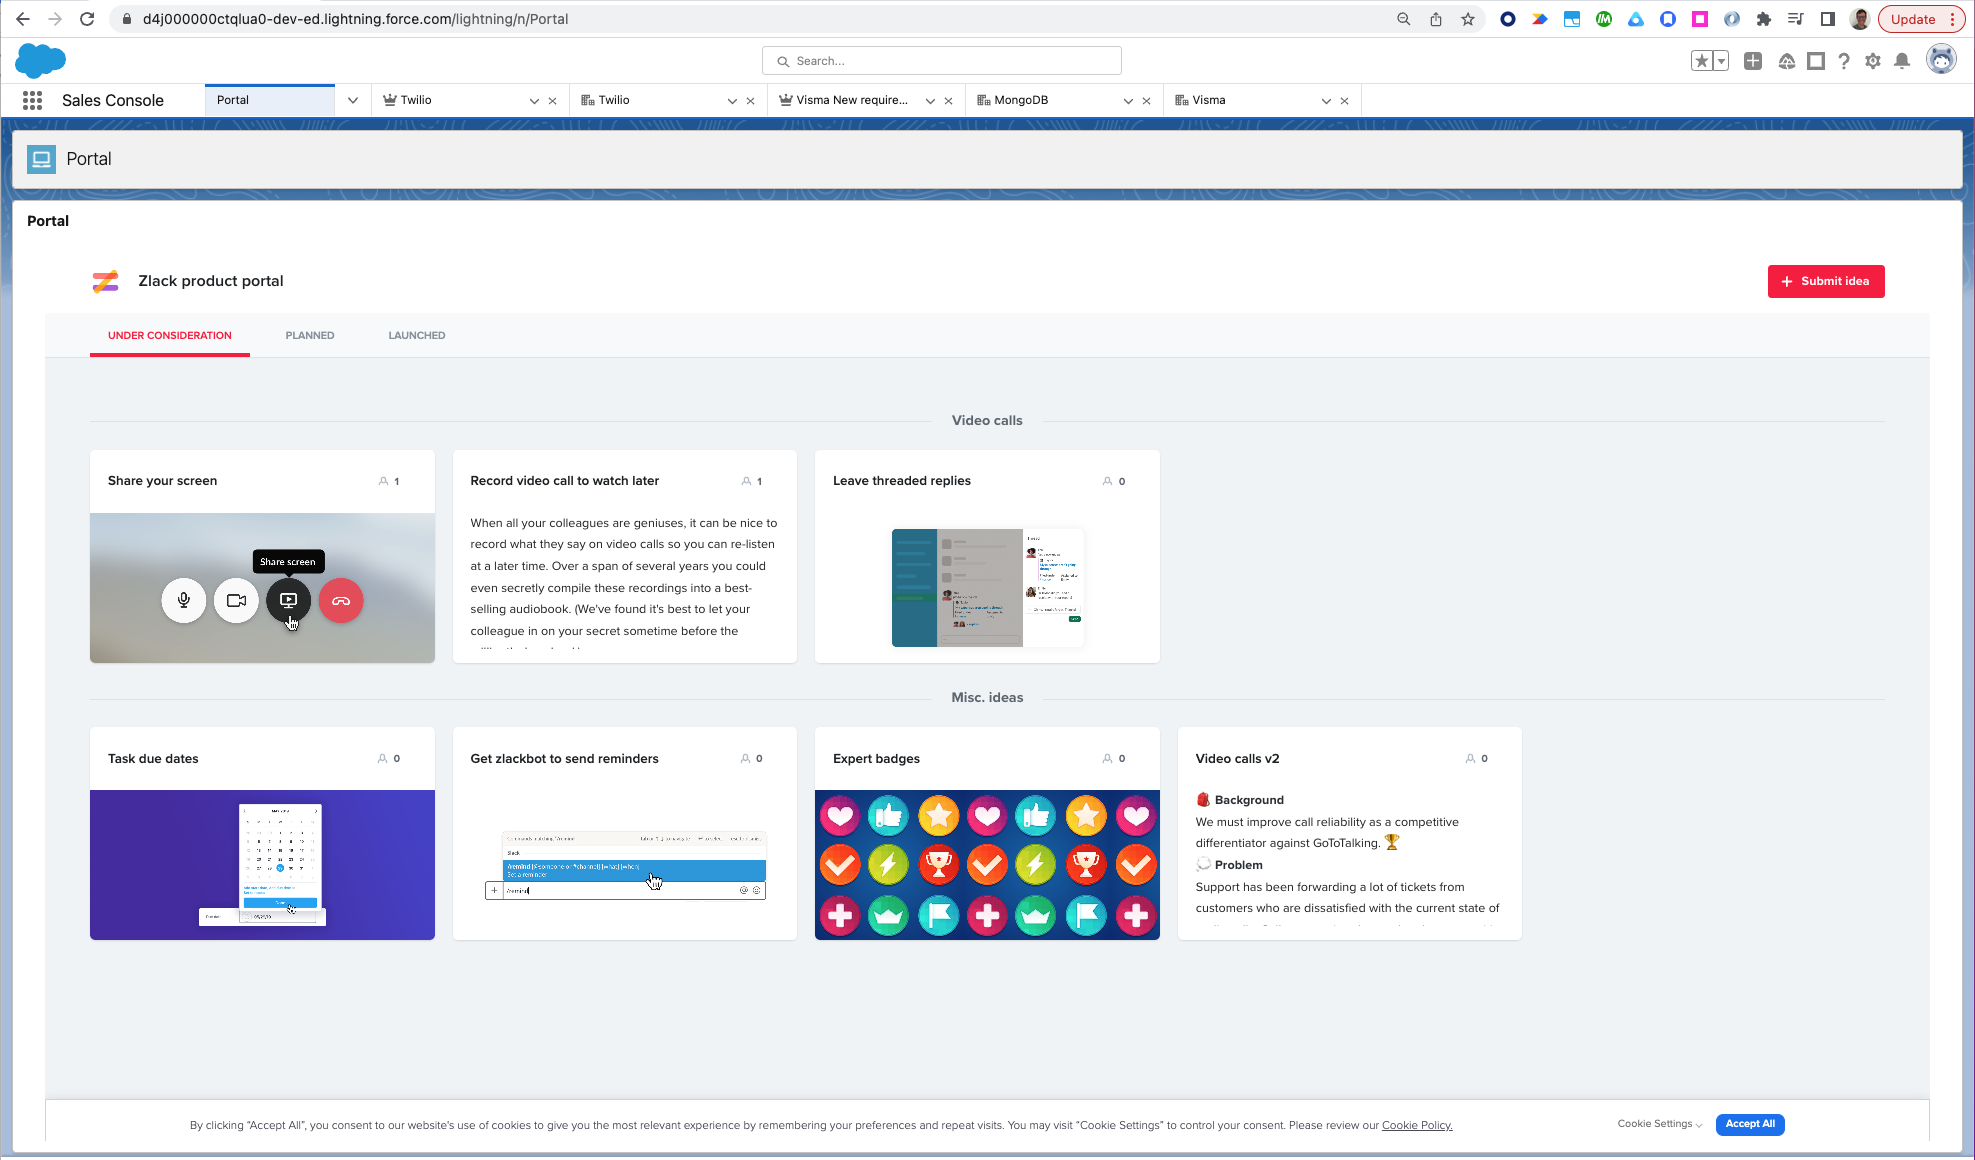1975x1160 pixels.
Task: Close the first Twilio tab
Action: pos(552,101)
